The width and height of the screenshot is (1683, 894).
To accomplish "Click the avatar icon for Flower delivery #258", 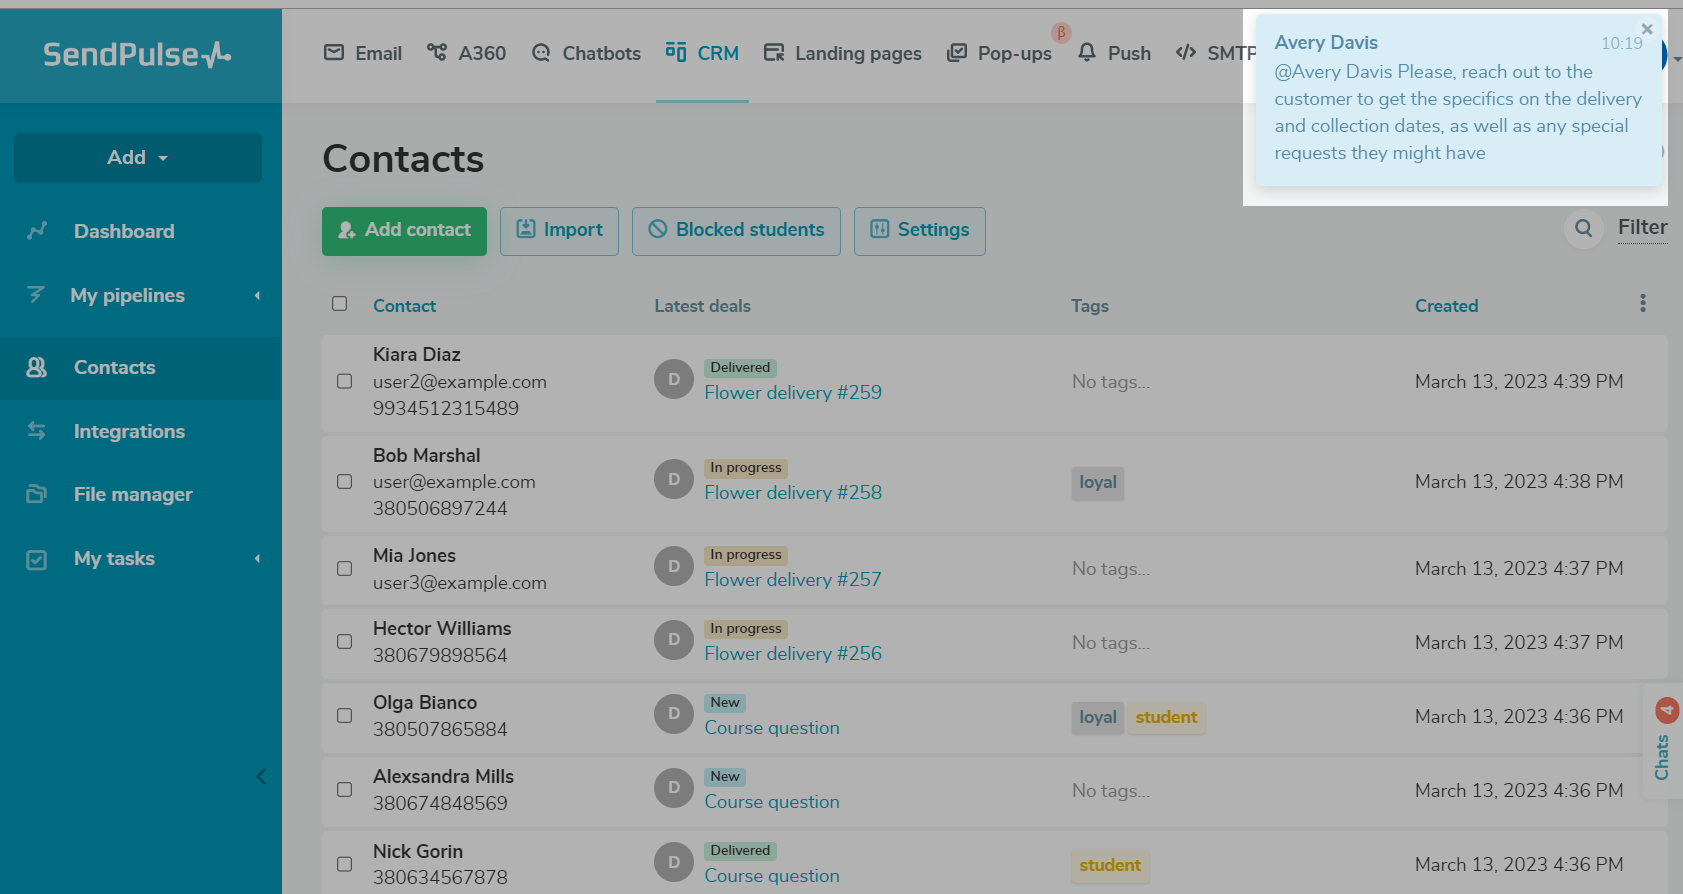I will (674, 480).
